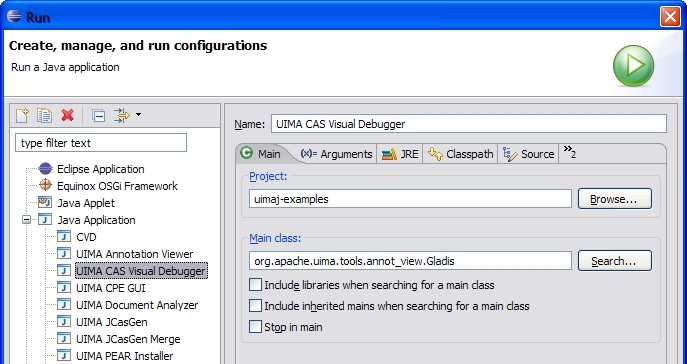Click the Duplicate configuration icon
Screen dimensions: 687x364
click(x=45, y=115)
